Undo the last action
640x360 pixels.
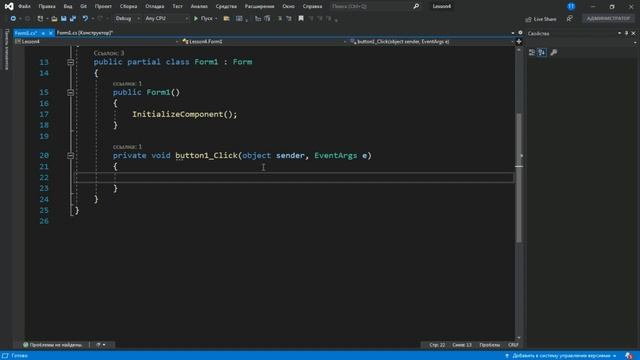(x=85, y=18)
